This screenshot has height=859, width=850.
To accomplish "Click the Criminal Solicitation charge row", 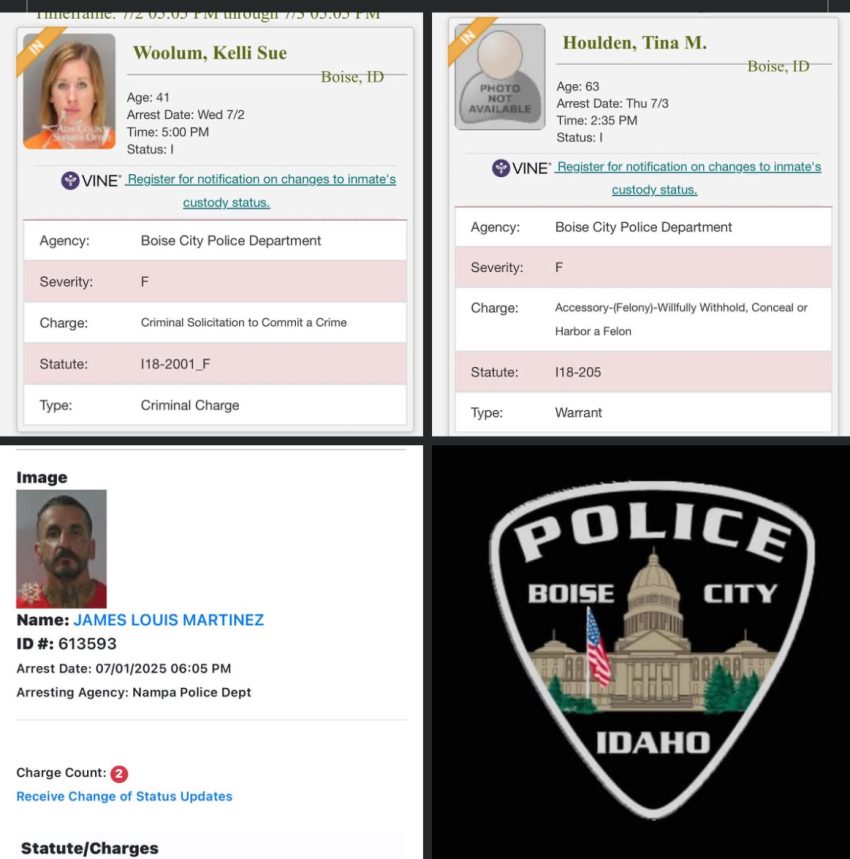I will (x=215, y=323).
